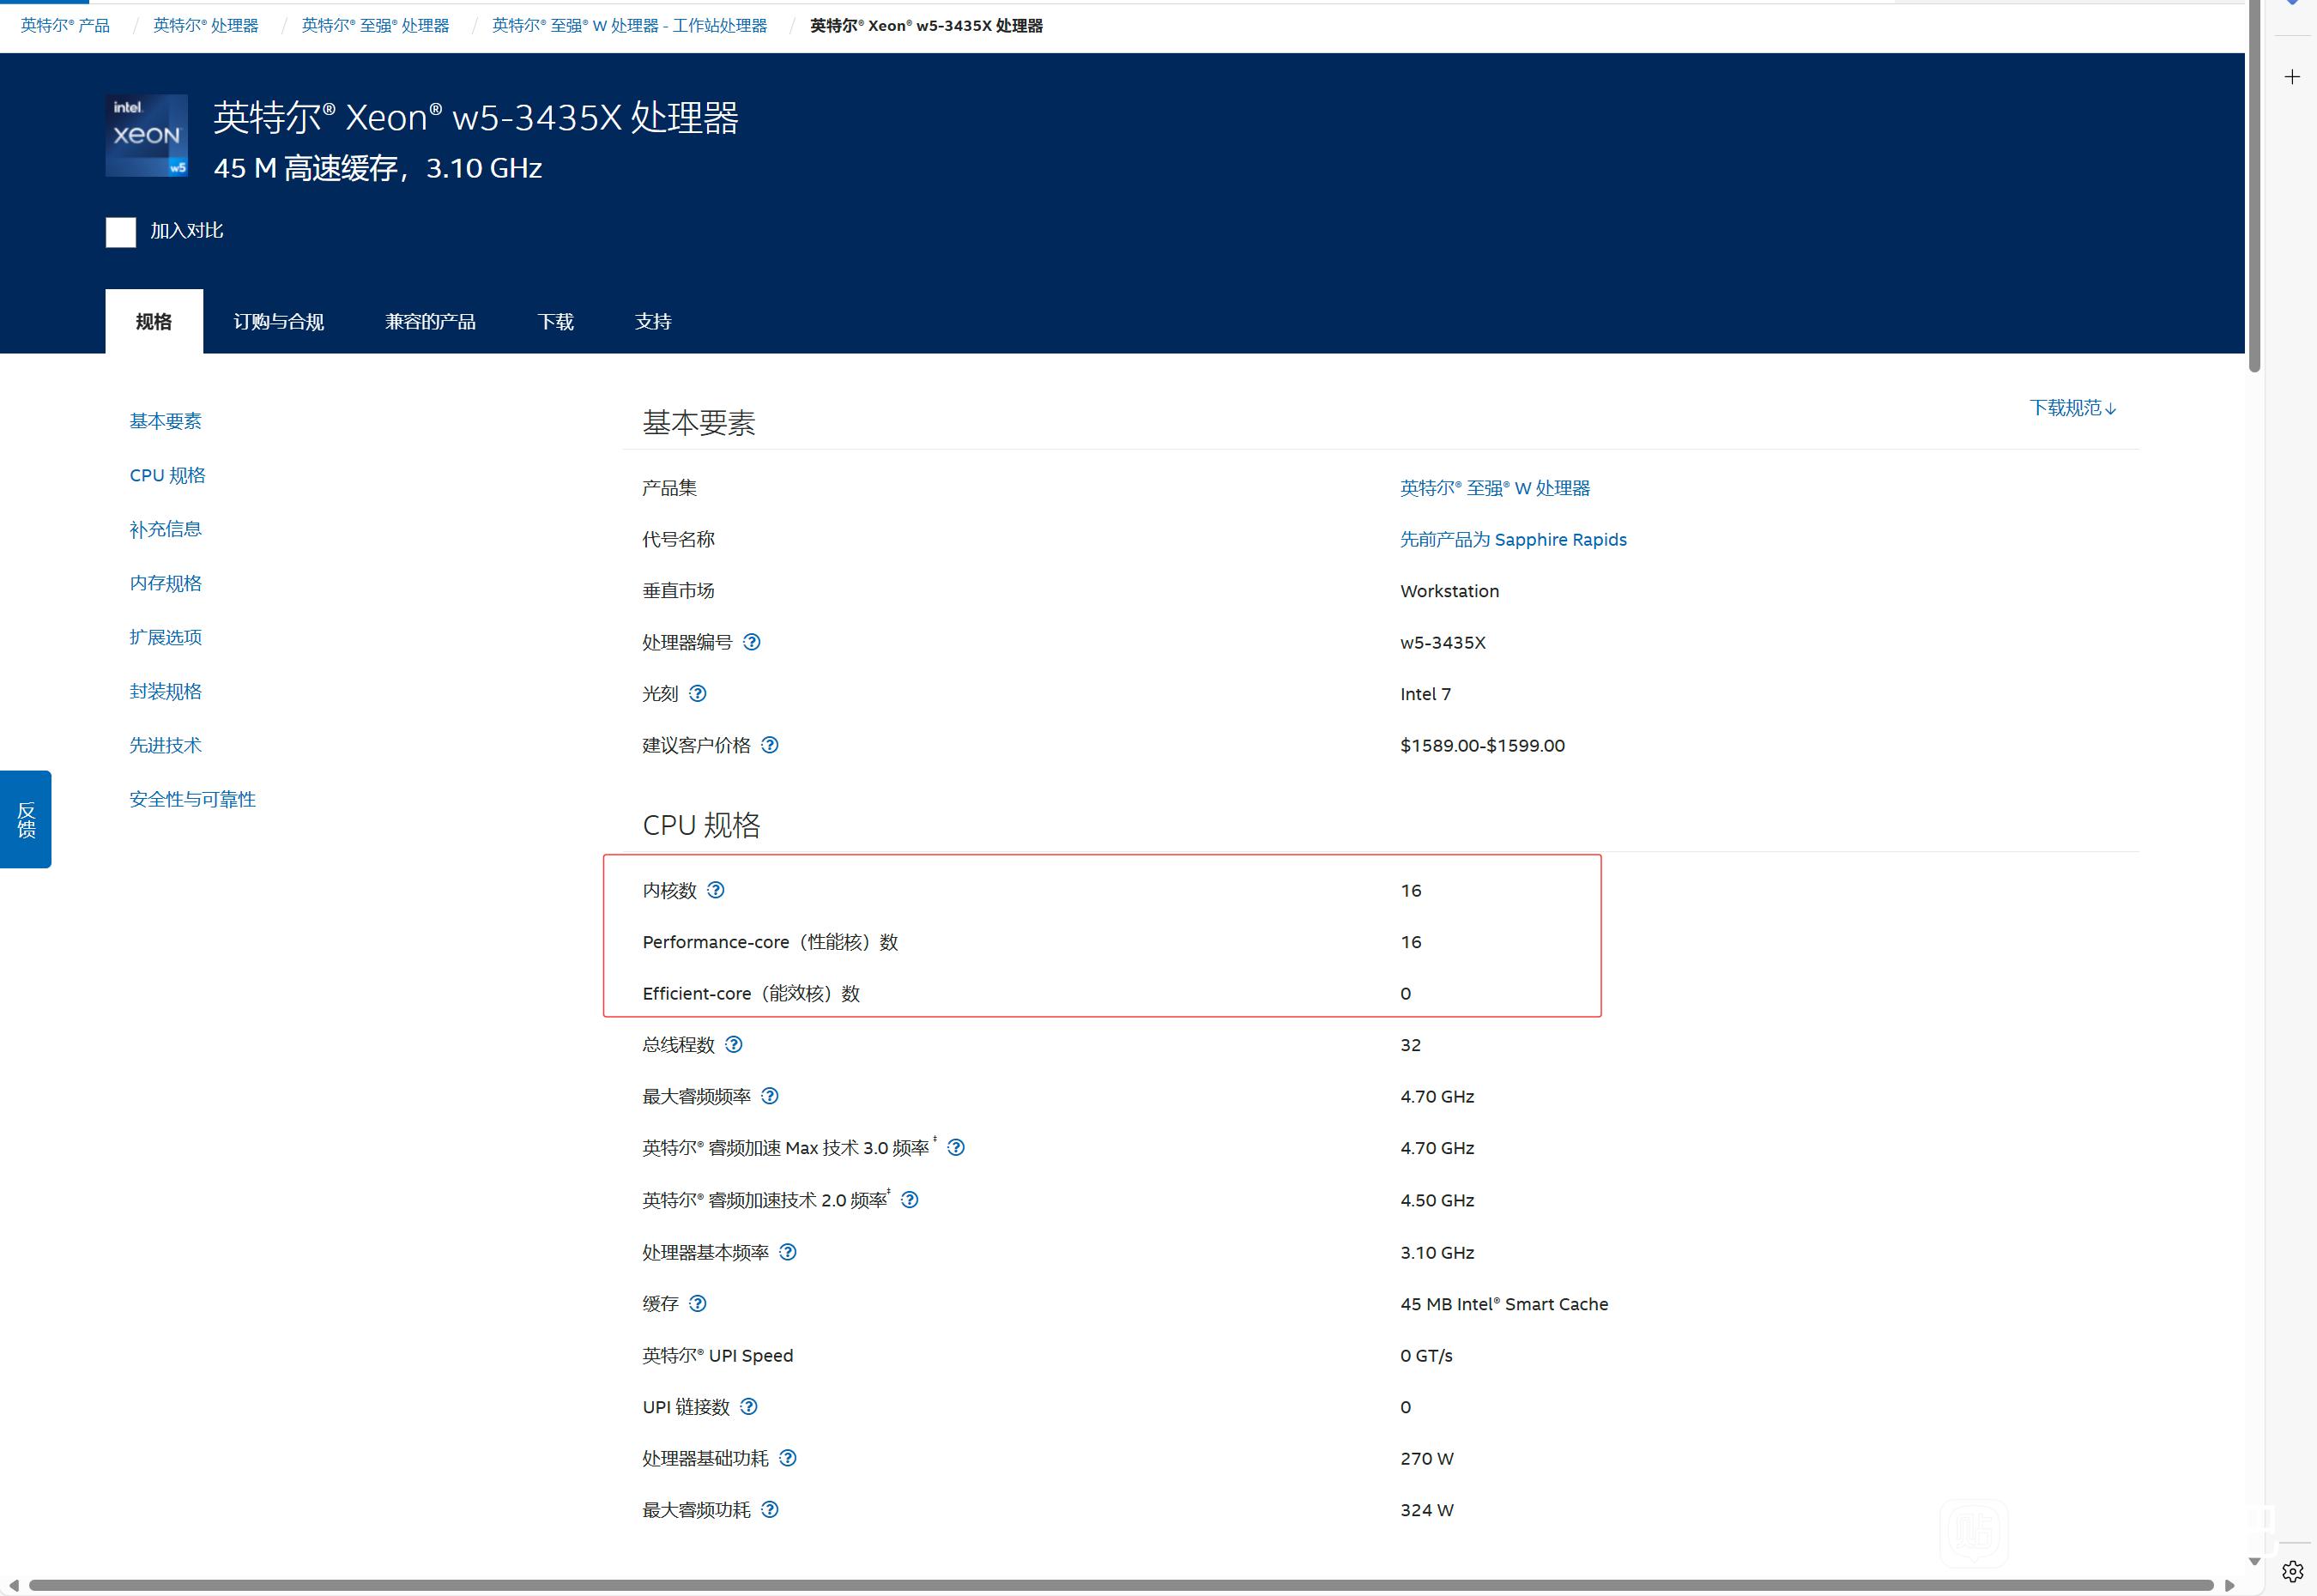Click the Intel Xeon w5 product badge

tap(147, 136)
